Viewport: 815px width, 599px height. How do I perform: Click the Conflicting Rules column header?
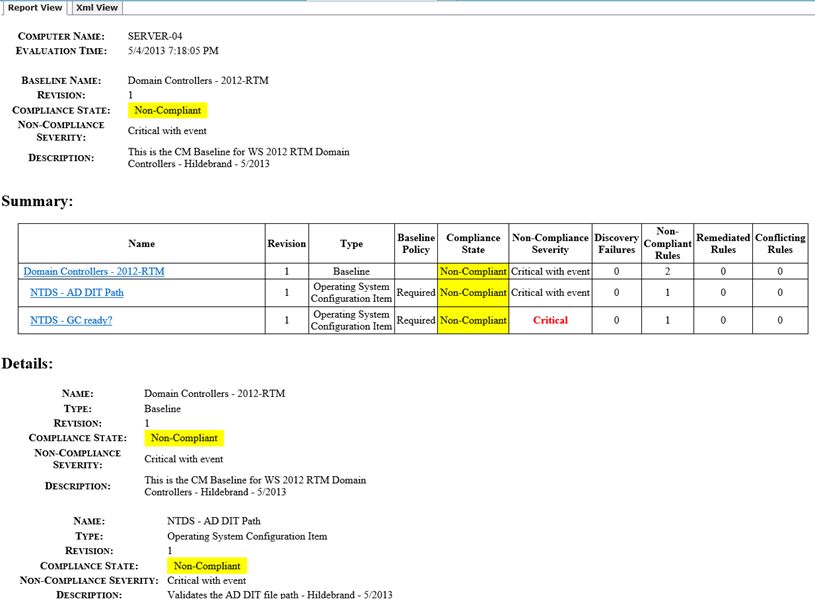(780, 243)
